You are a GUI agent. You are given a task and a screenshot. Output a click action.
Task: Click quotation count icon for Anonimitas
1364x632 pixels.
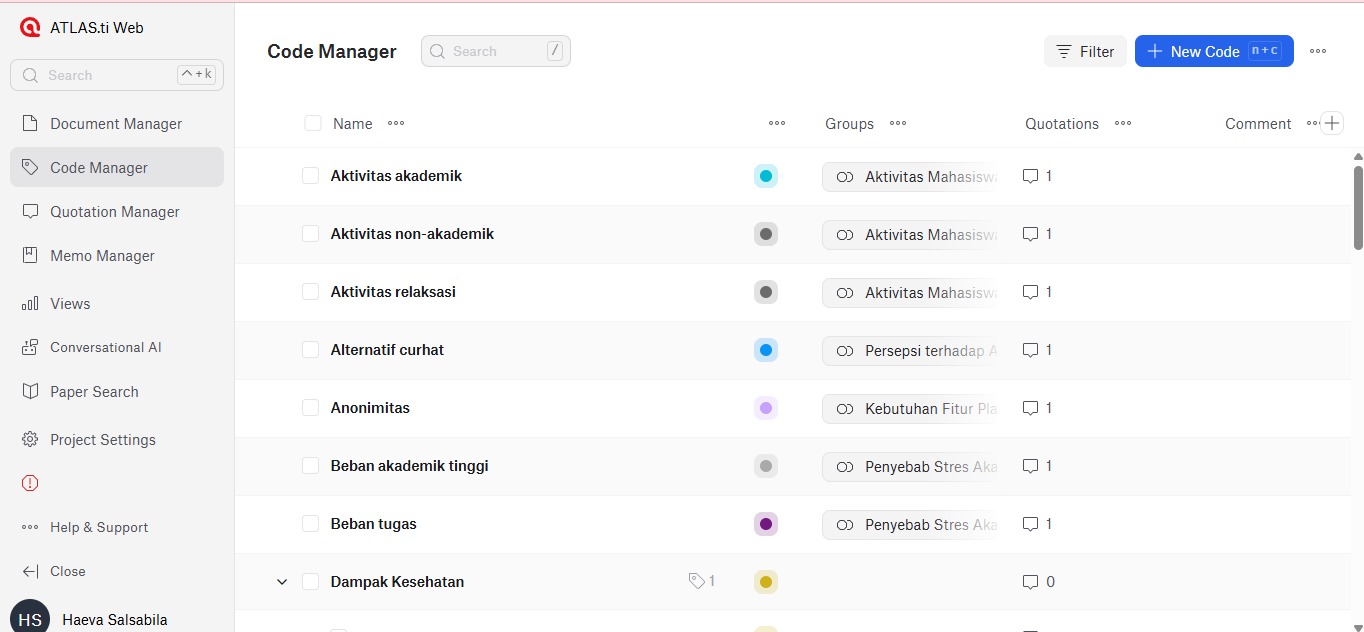[1031, 408]
